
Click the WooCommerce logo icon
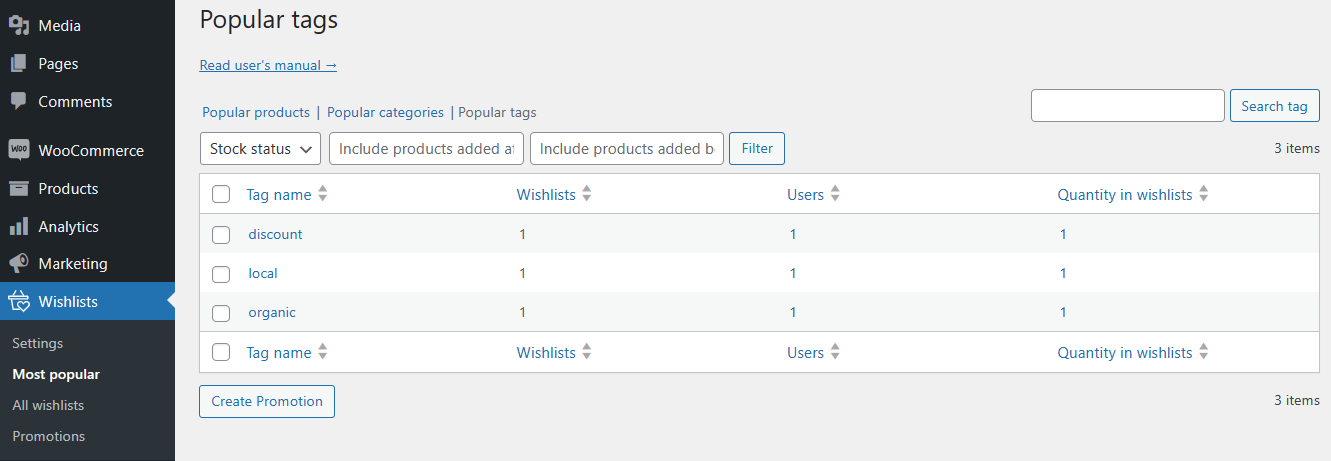click(x=18, y=150)
